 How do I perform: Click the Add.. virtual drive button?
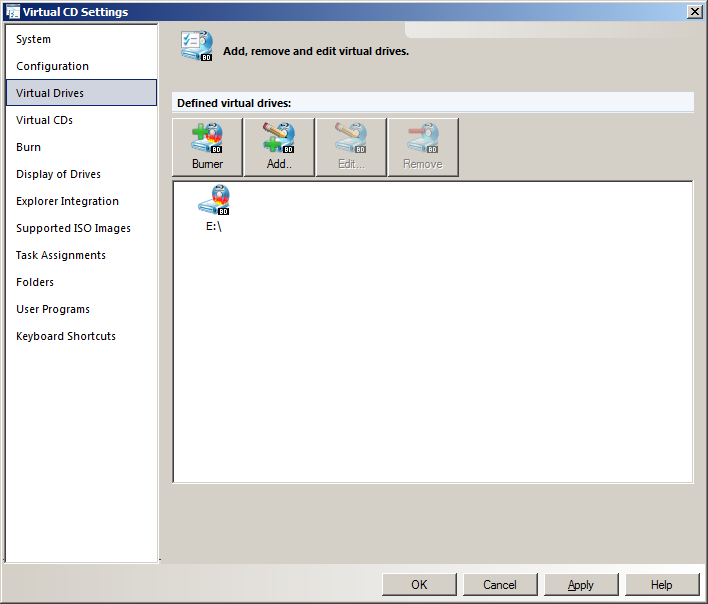click(279, 147)
